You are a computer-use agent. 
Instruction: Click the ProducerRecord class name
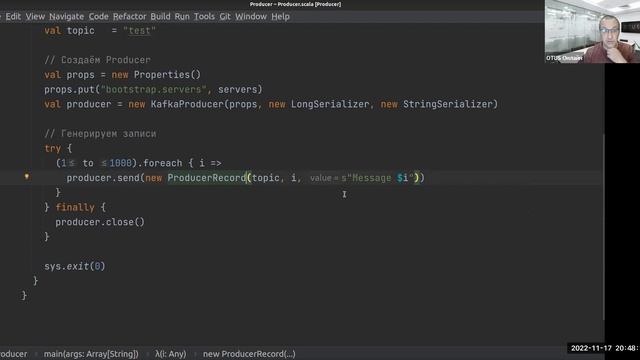click(x=207, y=178)
